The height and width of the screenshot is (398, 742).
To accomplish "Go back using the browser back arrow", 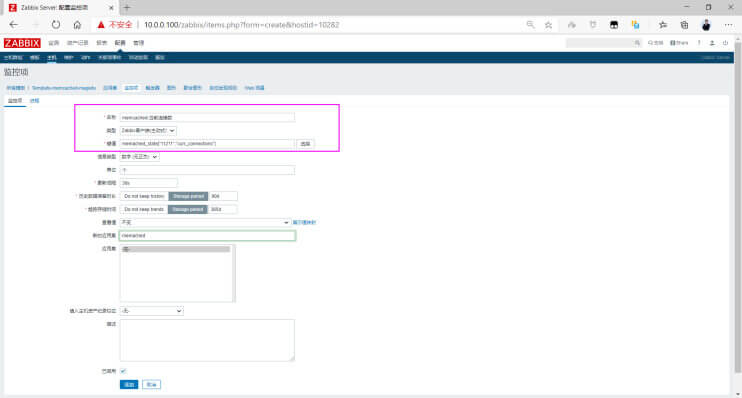I will coord(13,25).
